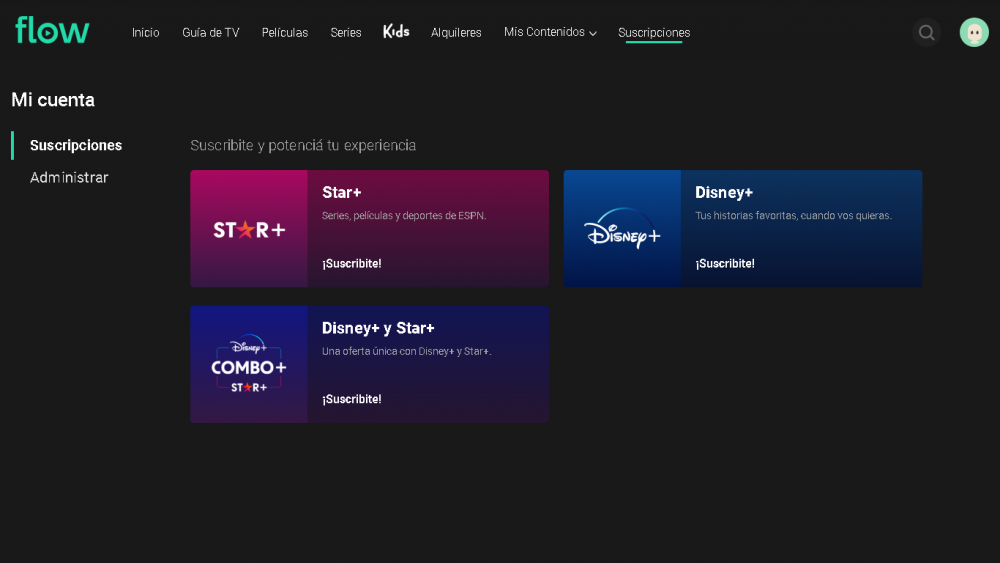
Task: Click the Star+ logo thumbnail
Action: click(249, 229)
